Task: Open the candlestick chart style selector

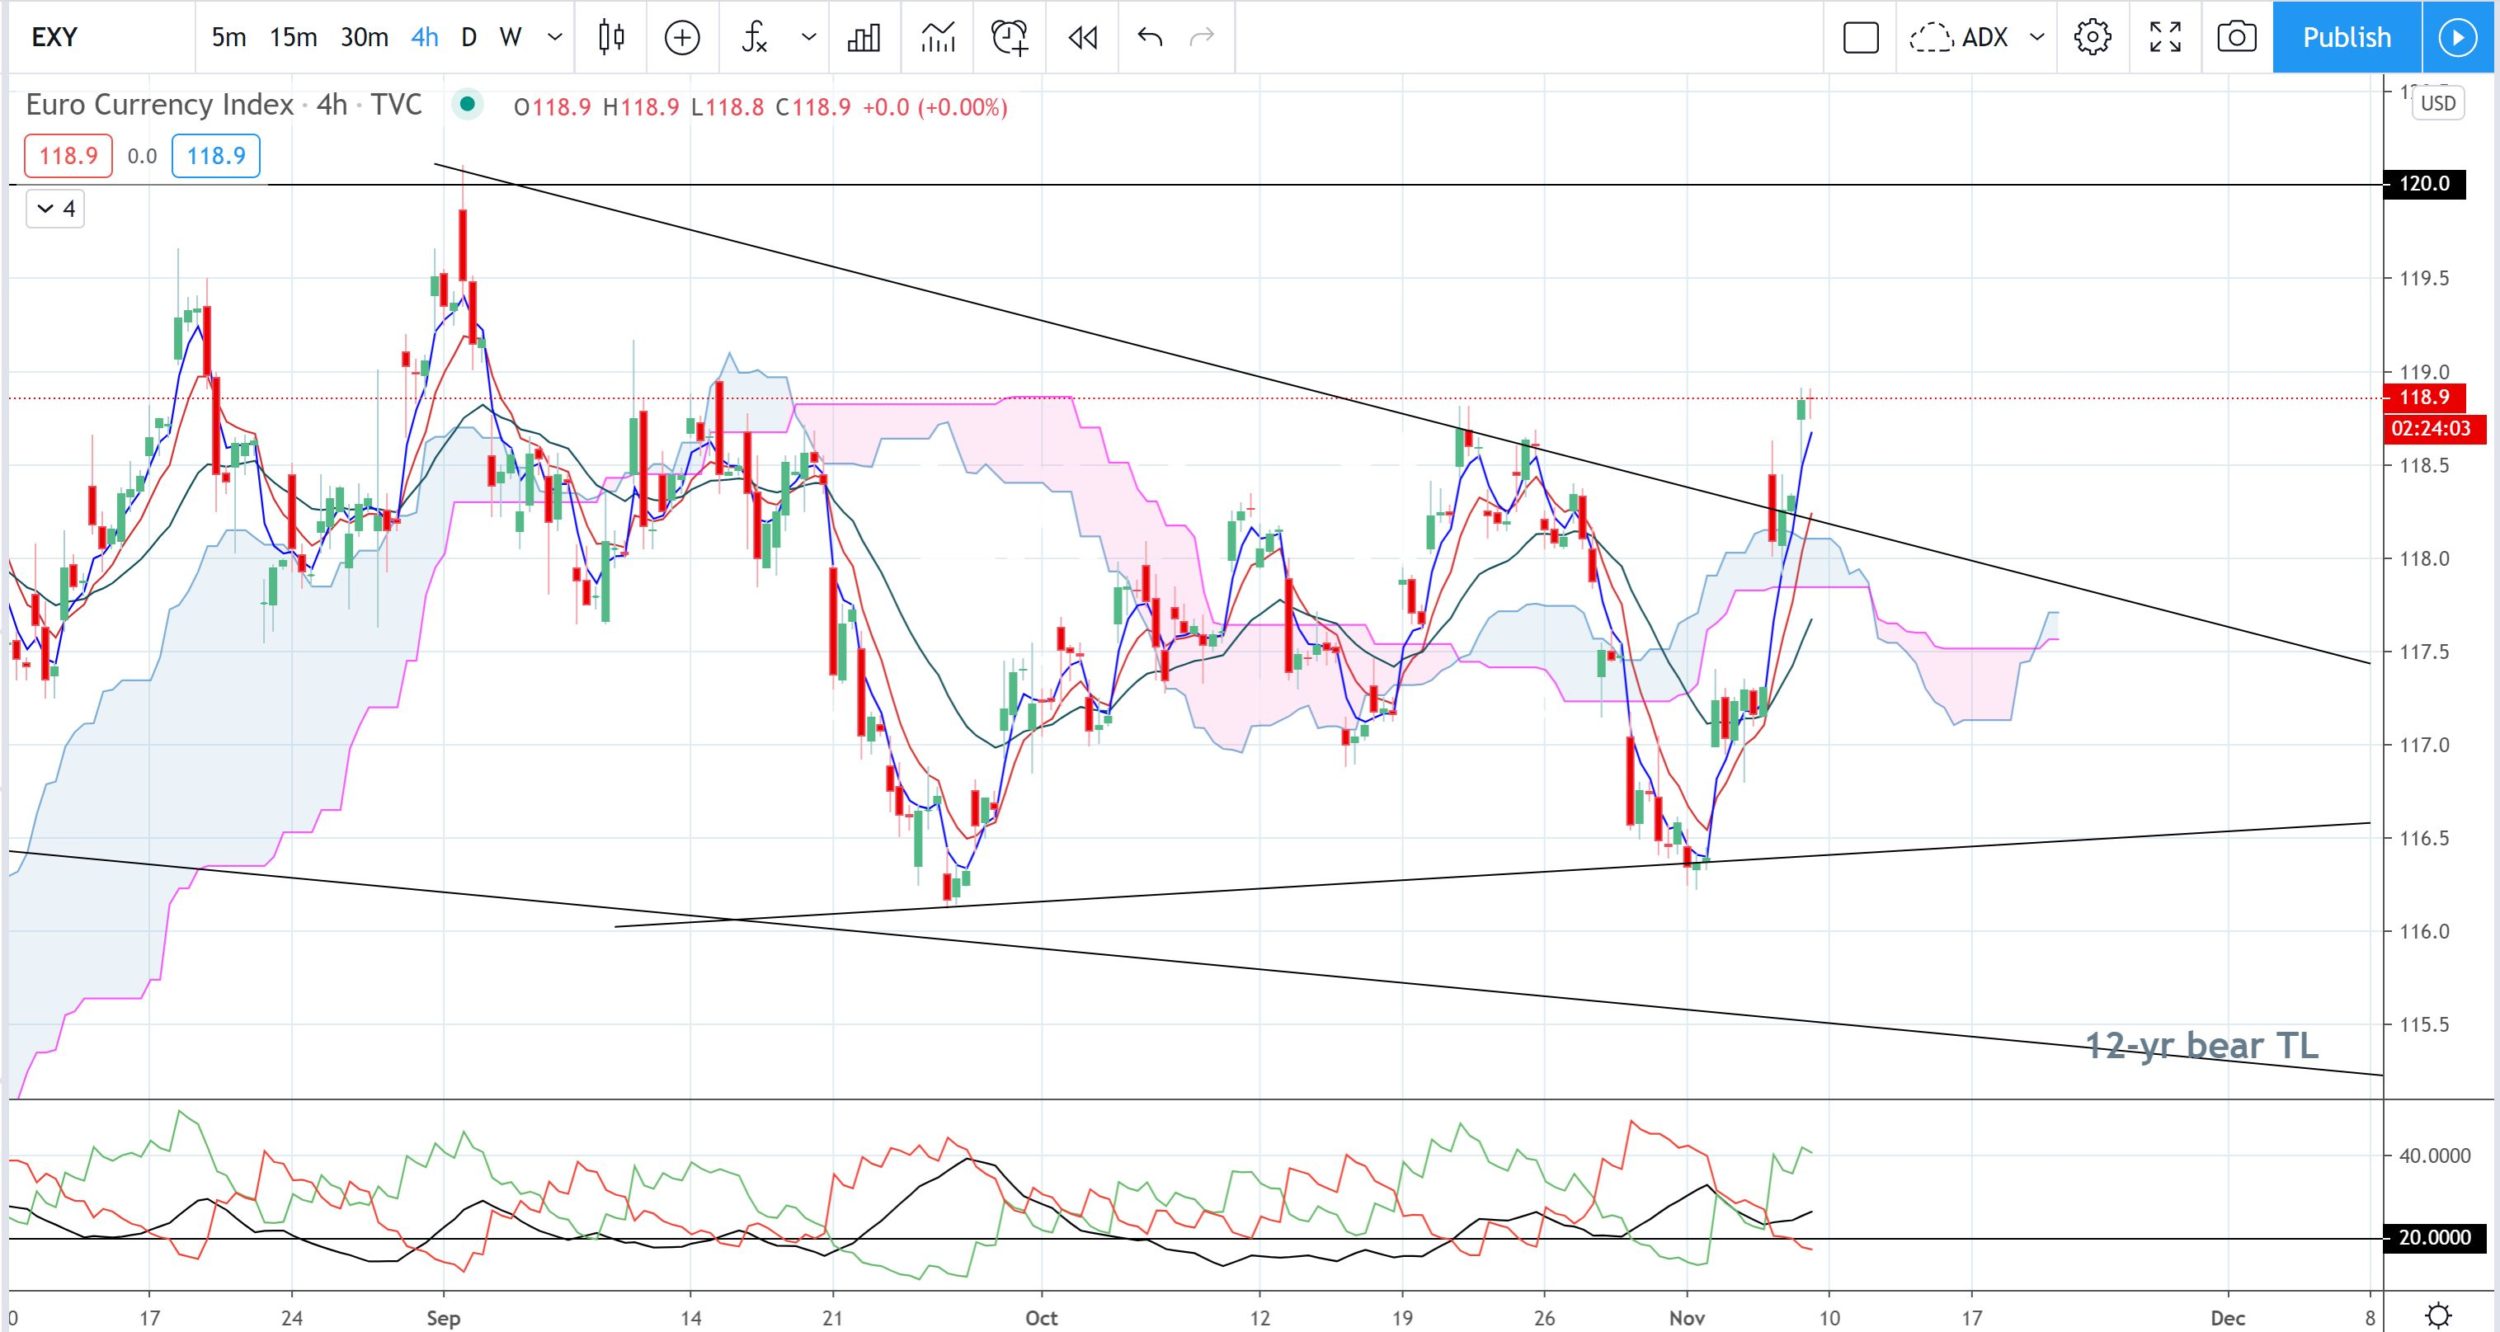Action: tap(611, 38)
